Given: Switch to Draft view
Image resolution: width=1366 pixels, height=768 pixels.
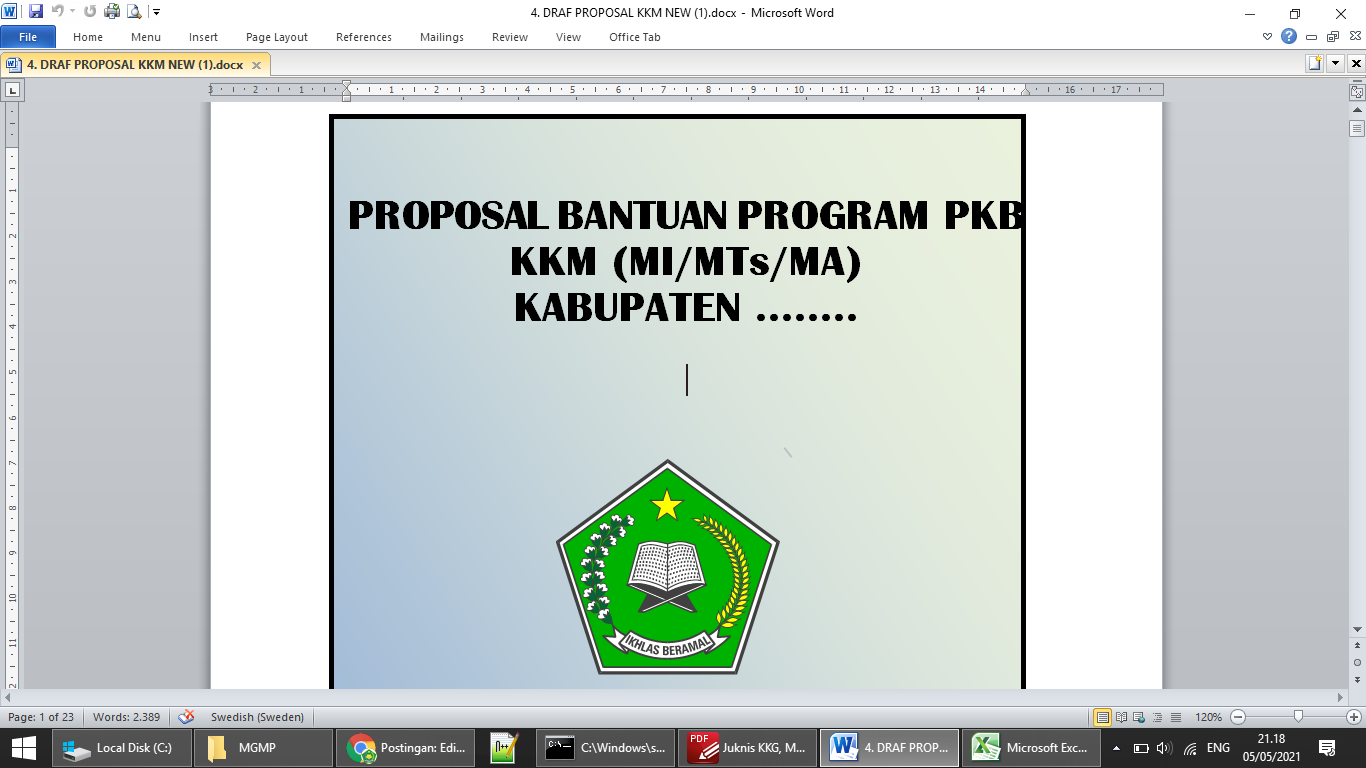Looking at the screenshot, I should click(1176, 717).
